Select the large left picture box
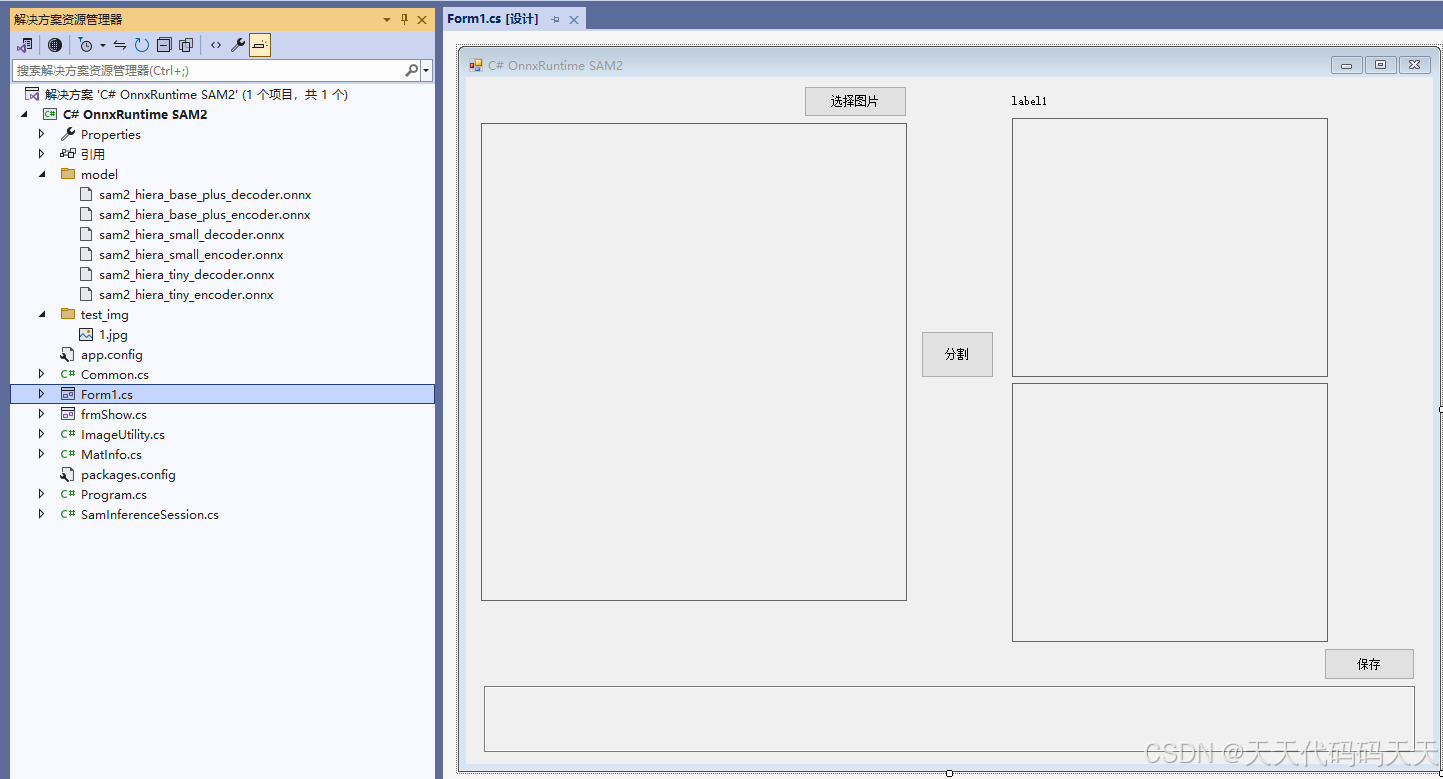The height and width of the screenshot is (779, 1443). (693, 362)
